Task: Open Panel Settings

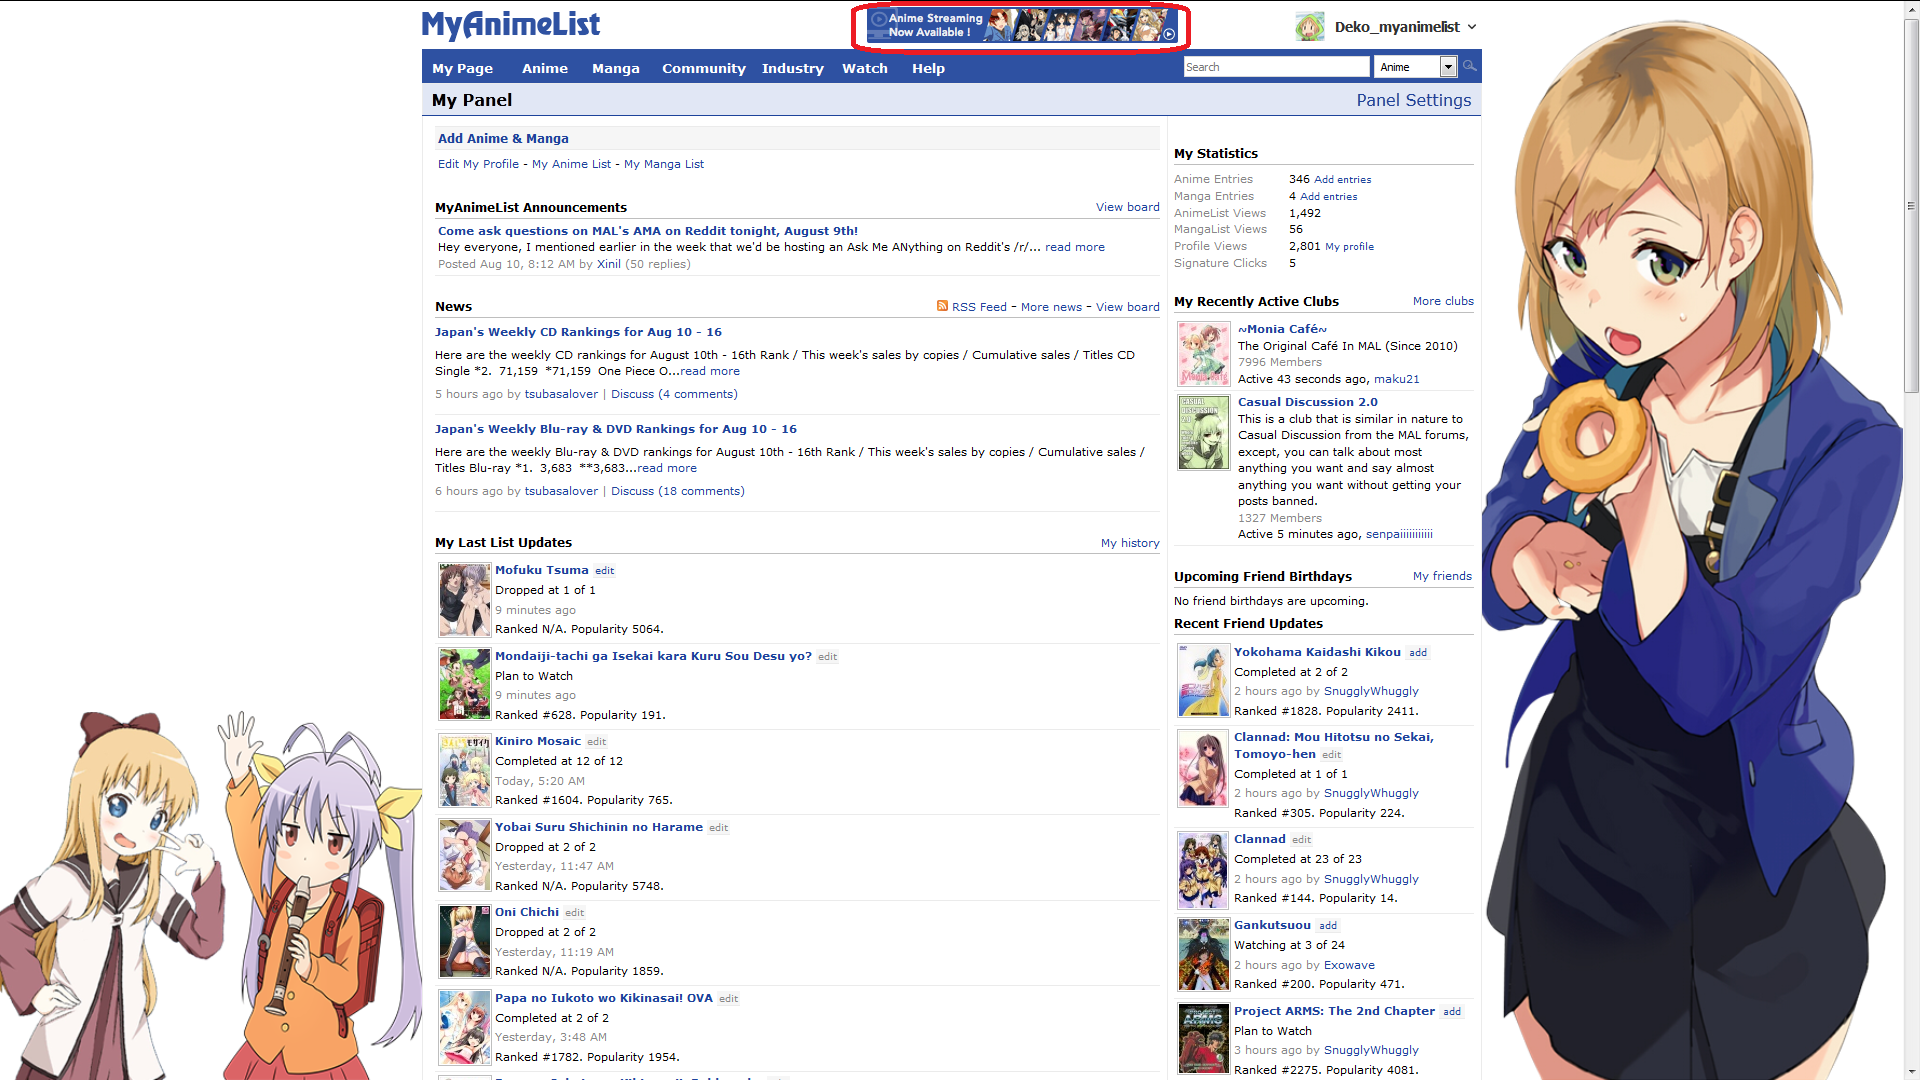Action: point(1413,100)
